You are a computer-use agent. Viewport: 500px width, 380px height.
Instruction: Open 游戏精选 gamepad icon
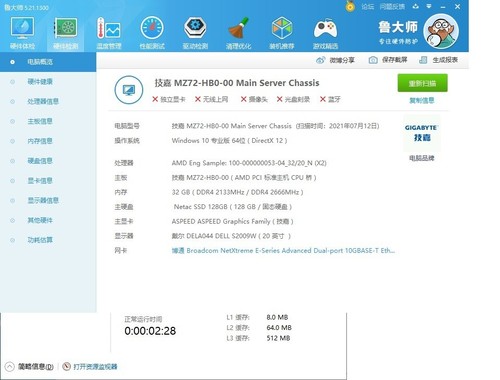click(x=325, y=33)
